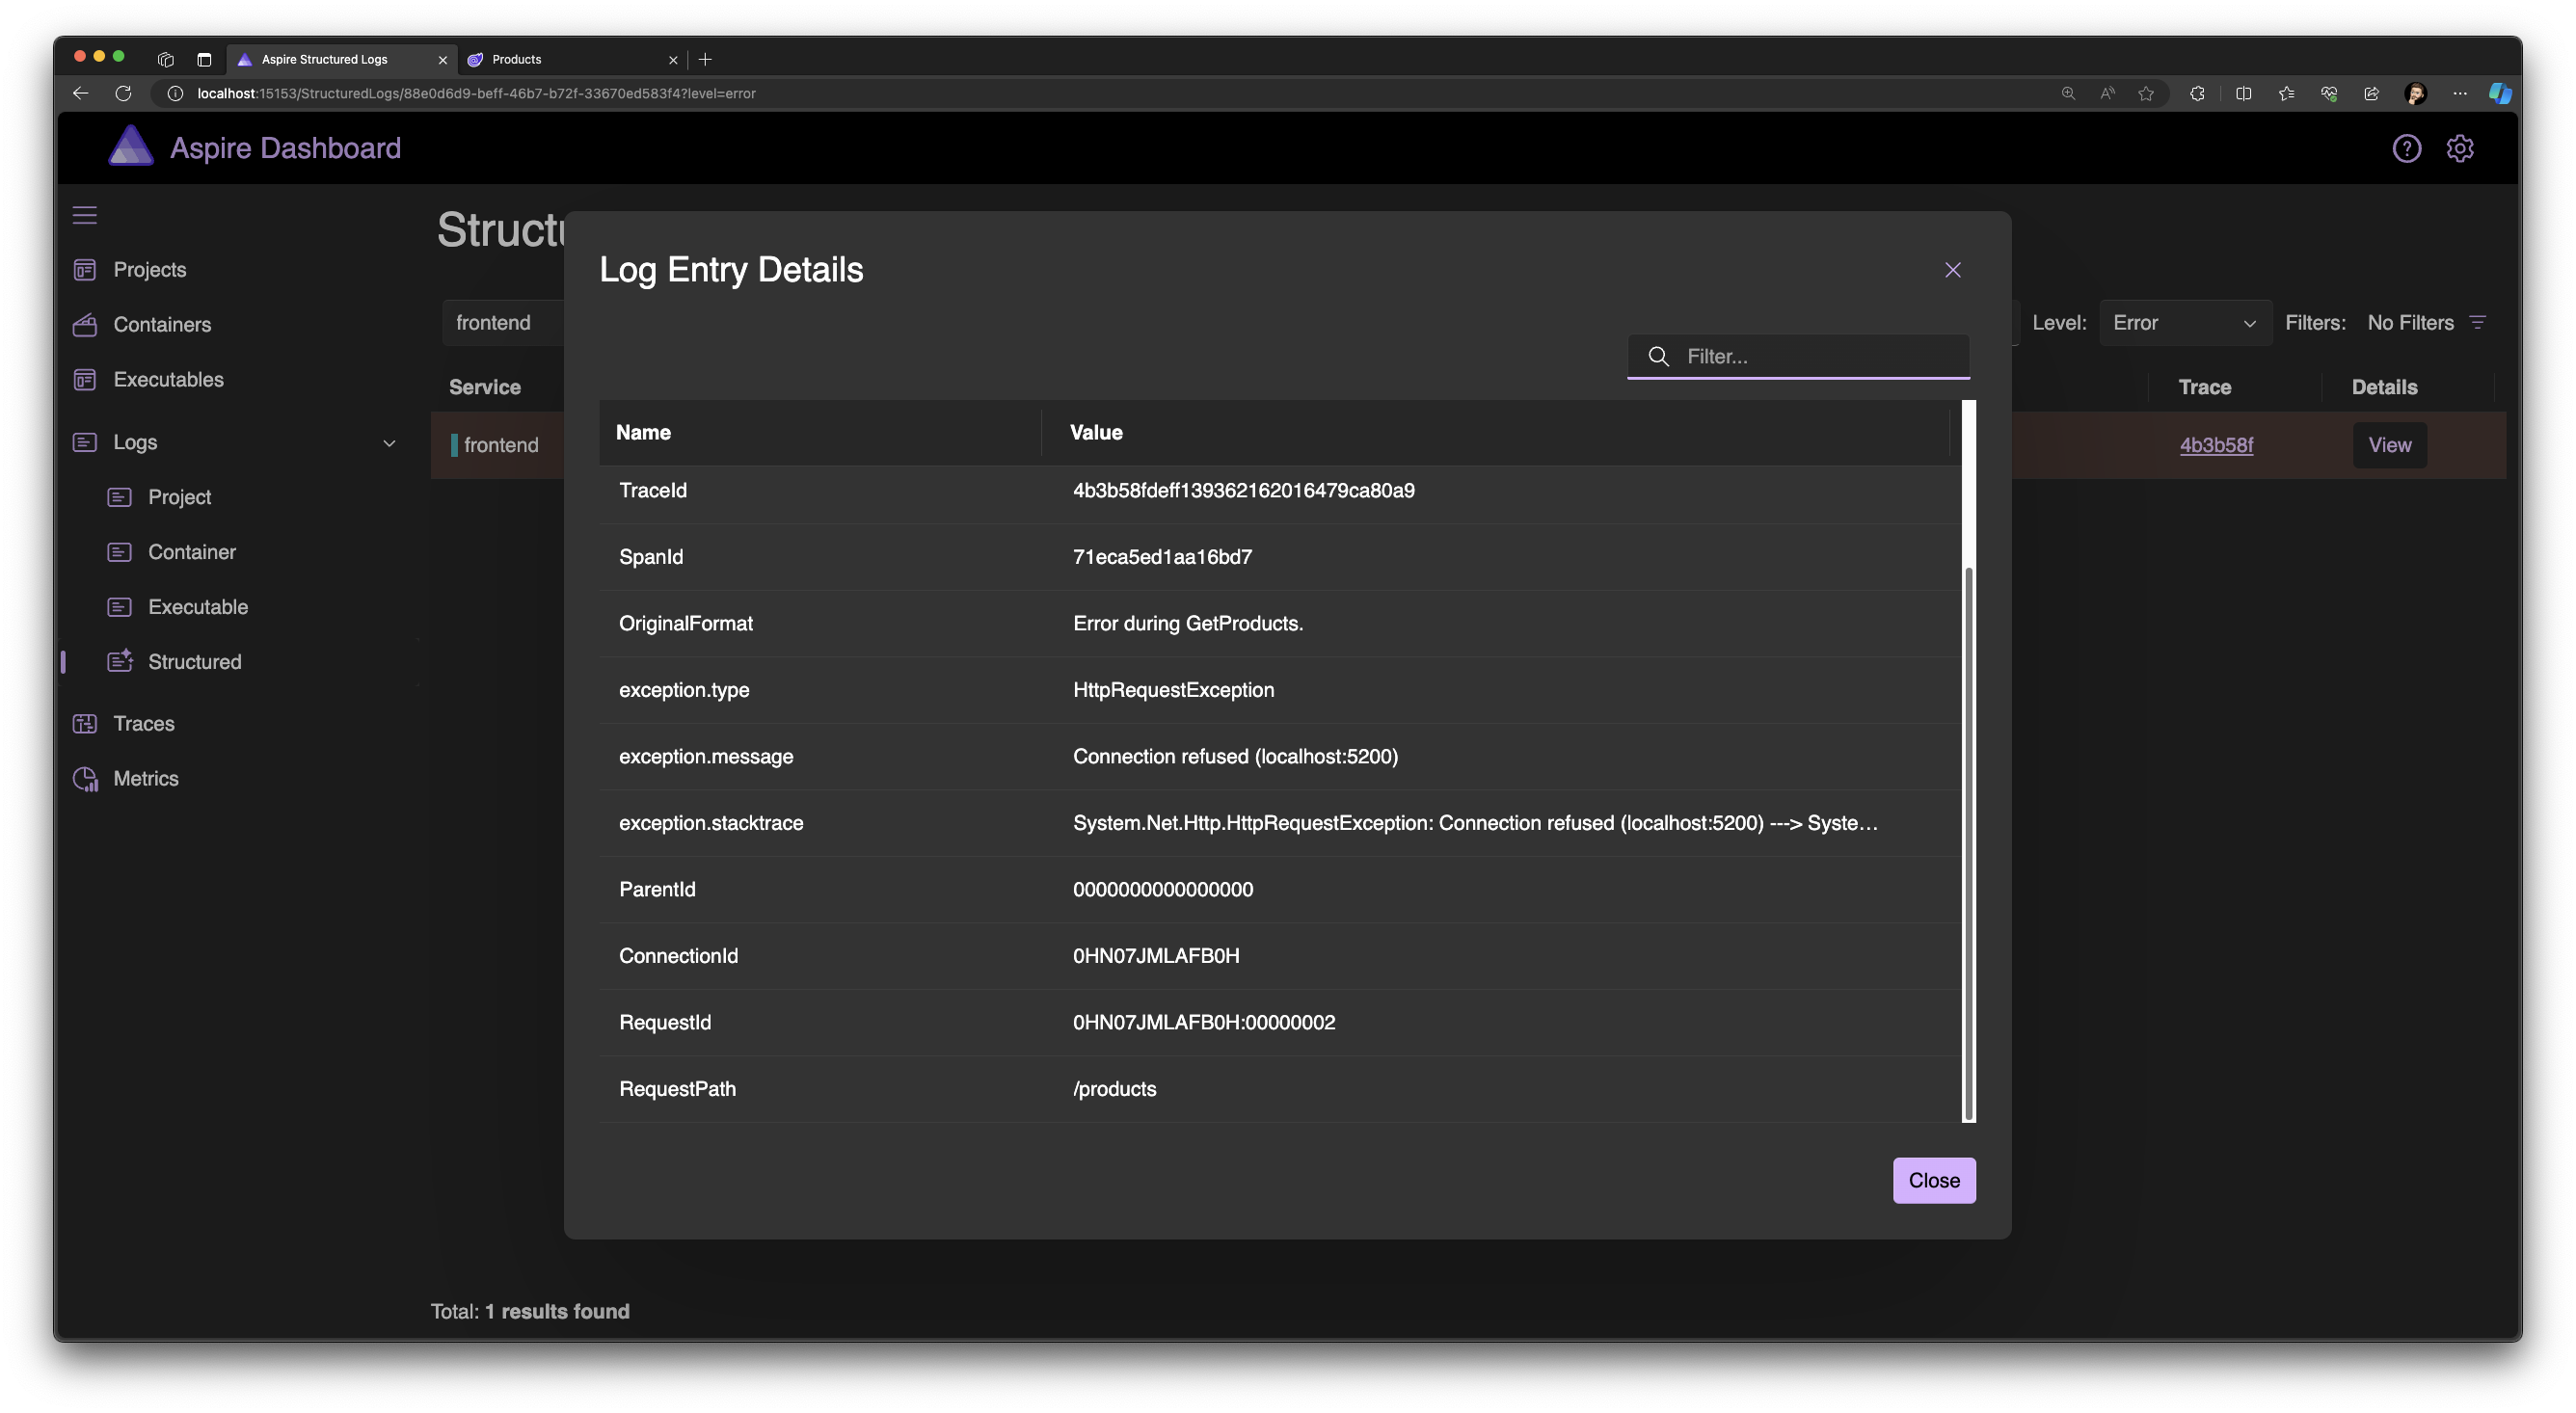Open Projects in the sidebar

[149, 269]
